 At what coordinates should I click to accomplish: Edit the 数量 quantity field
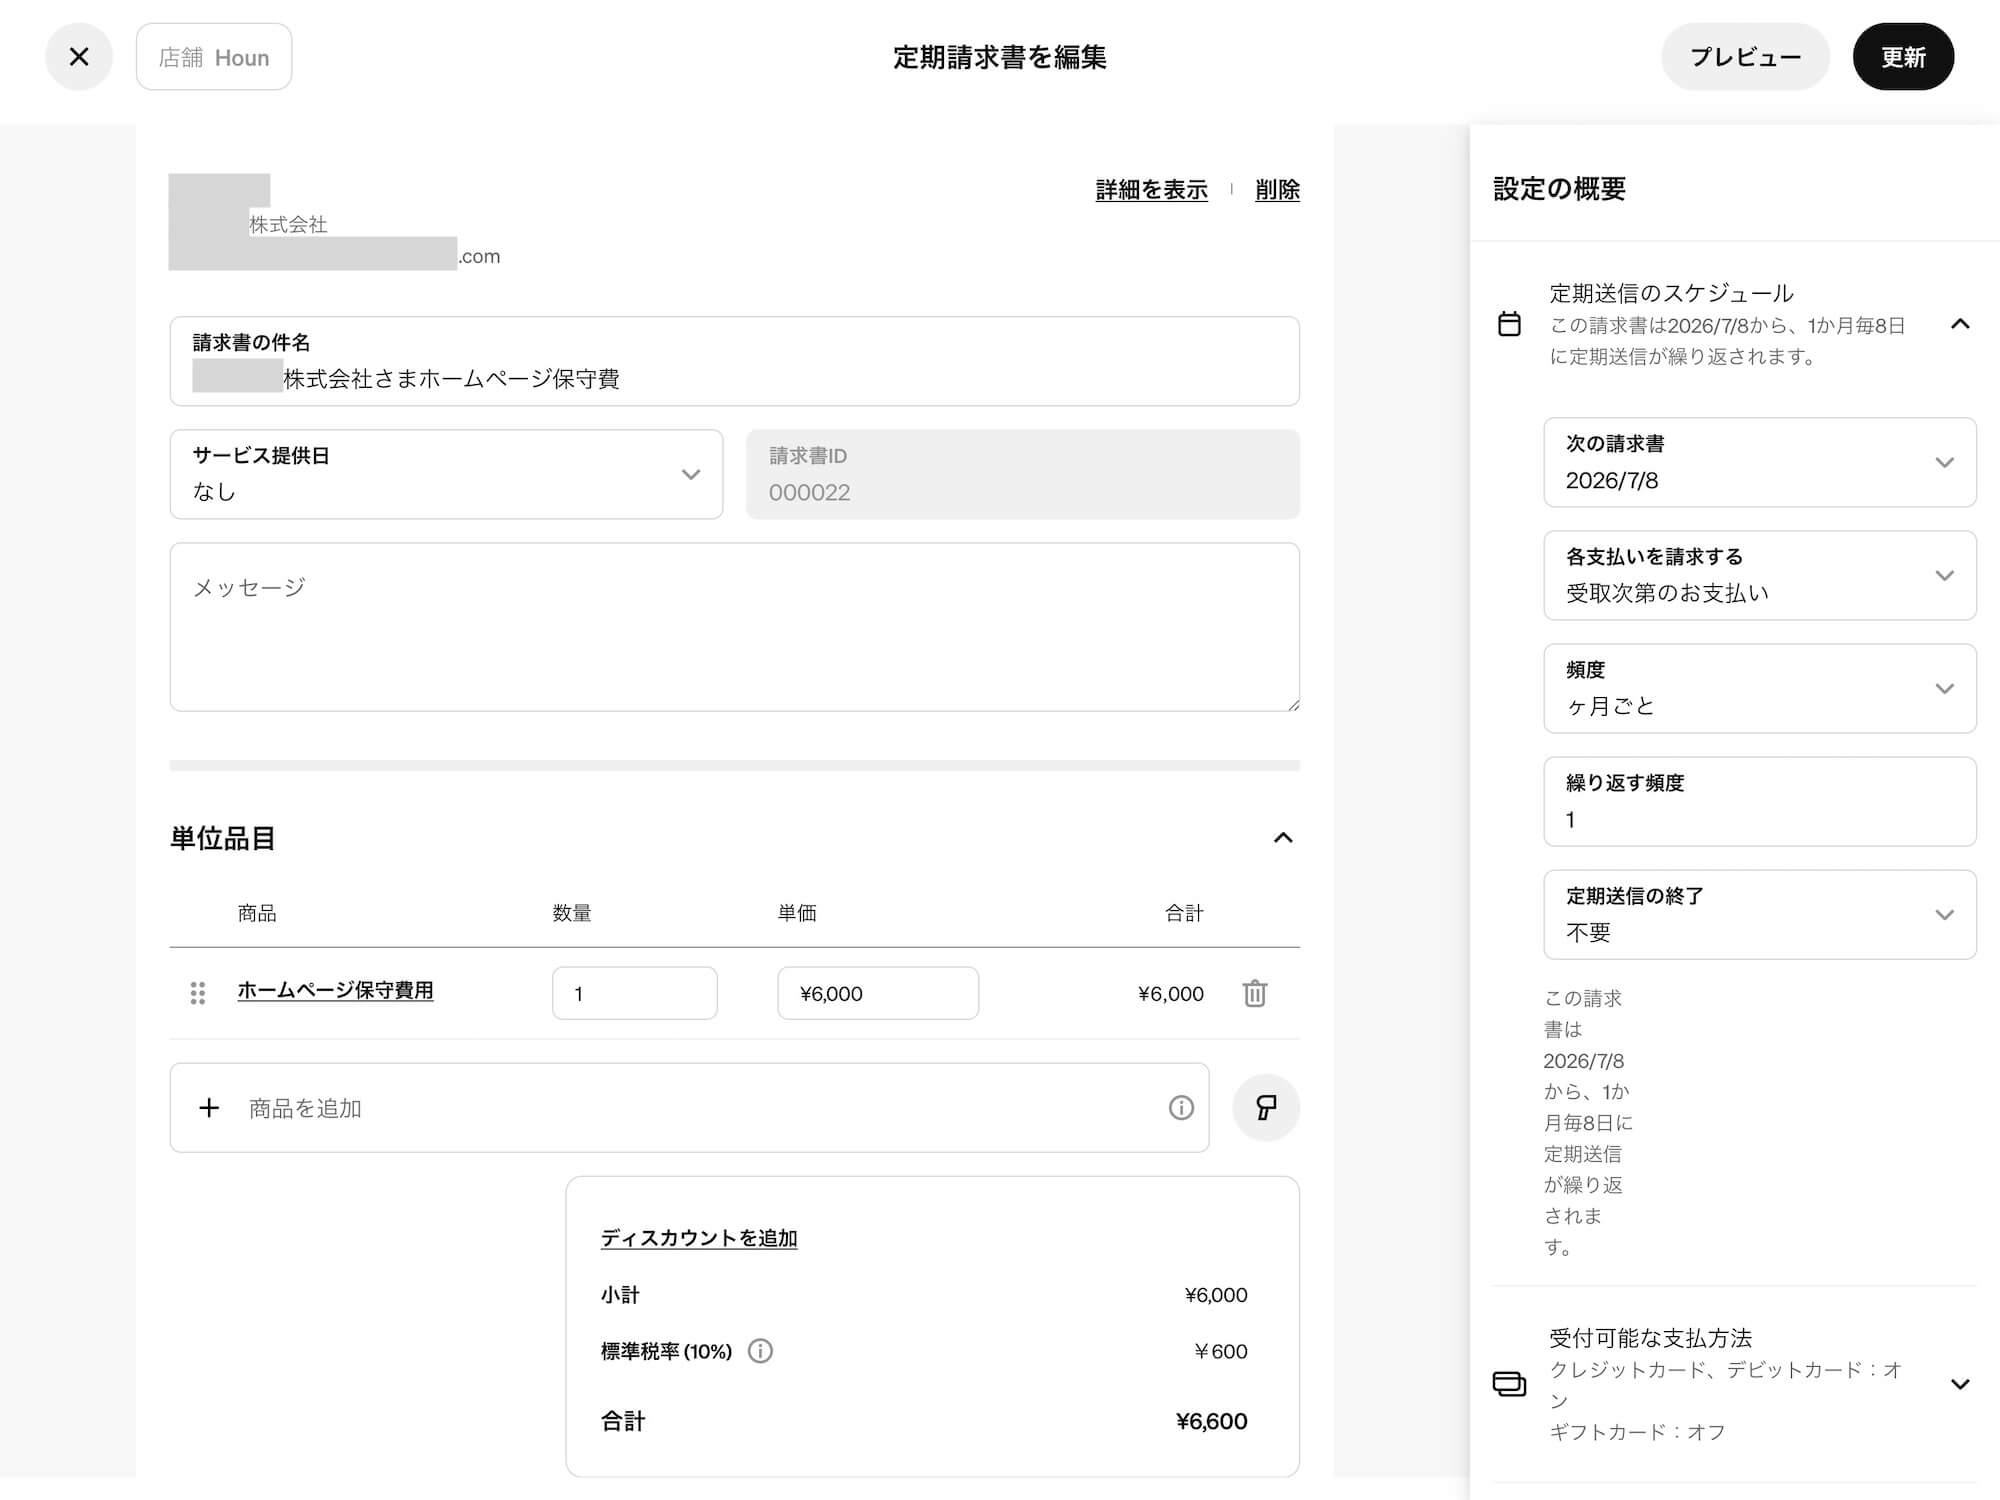pos(635,993)
